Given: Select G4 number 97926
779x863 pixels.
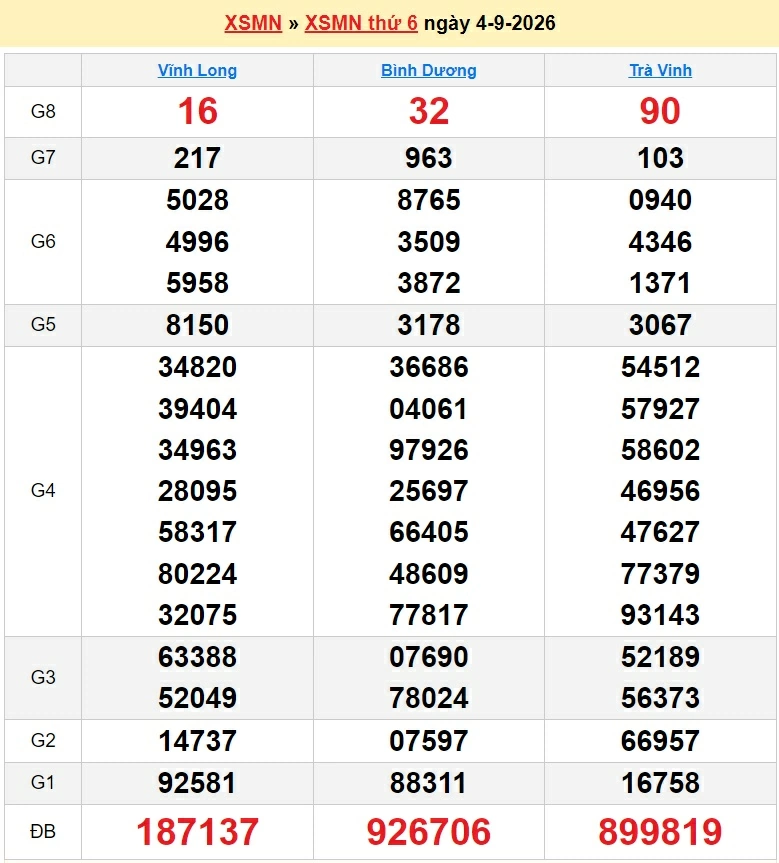Looking at the screenshot, I should (x=429, y=450).
